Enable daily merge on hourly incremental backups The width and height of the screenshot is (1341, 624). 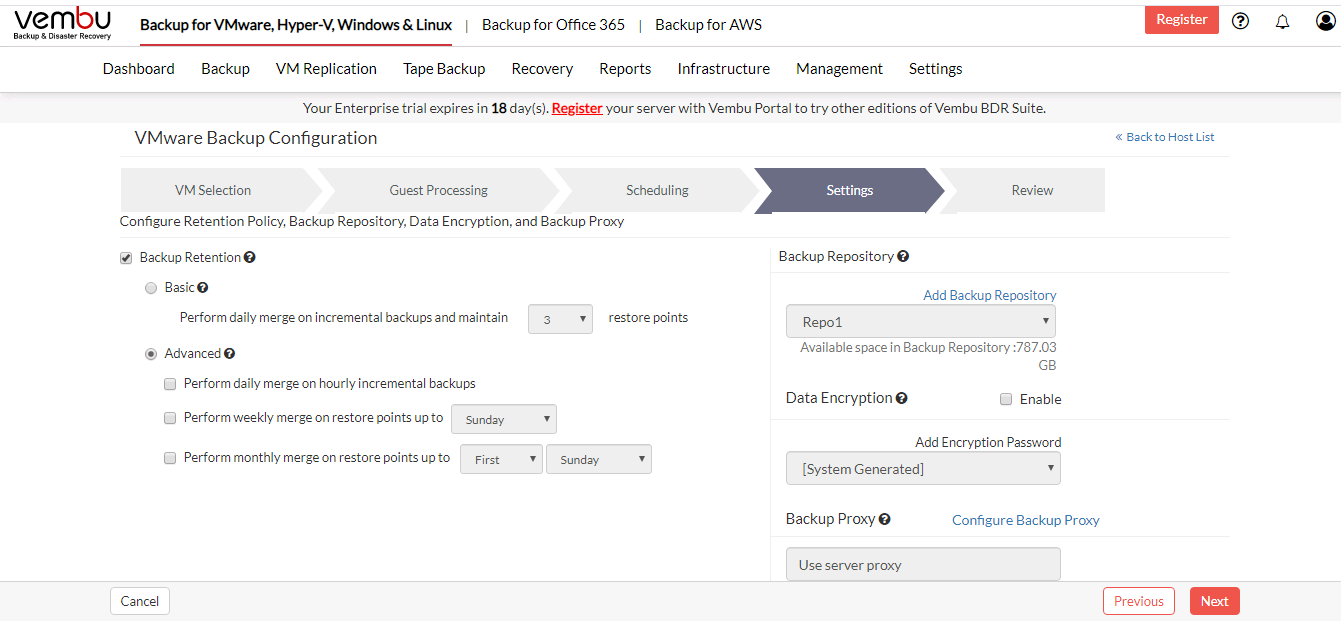click(170, 384)
